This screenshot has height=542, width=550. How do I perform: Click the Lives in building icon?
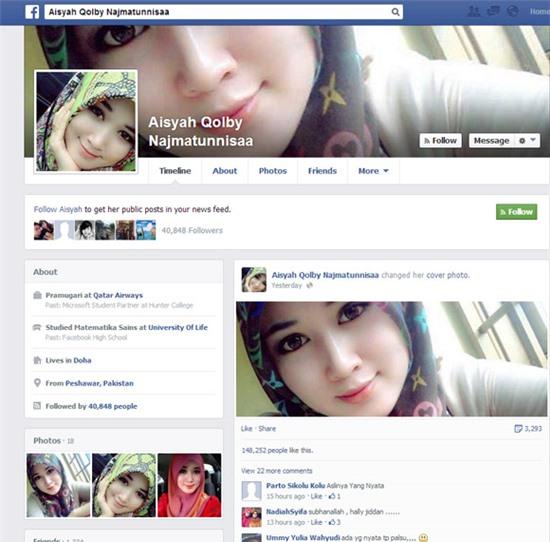(x=37, y=360)
